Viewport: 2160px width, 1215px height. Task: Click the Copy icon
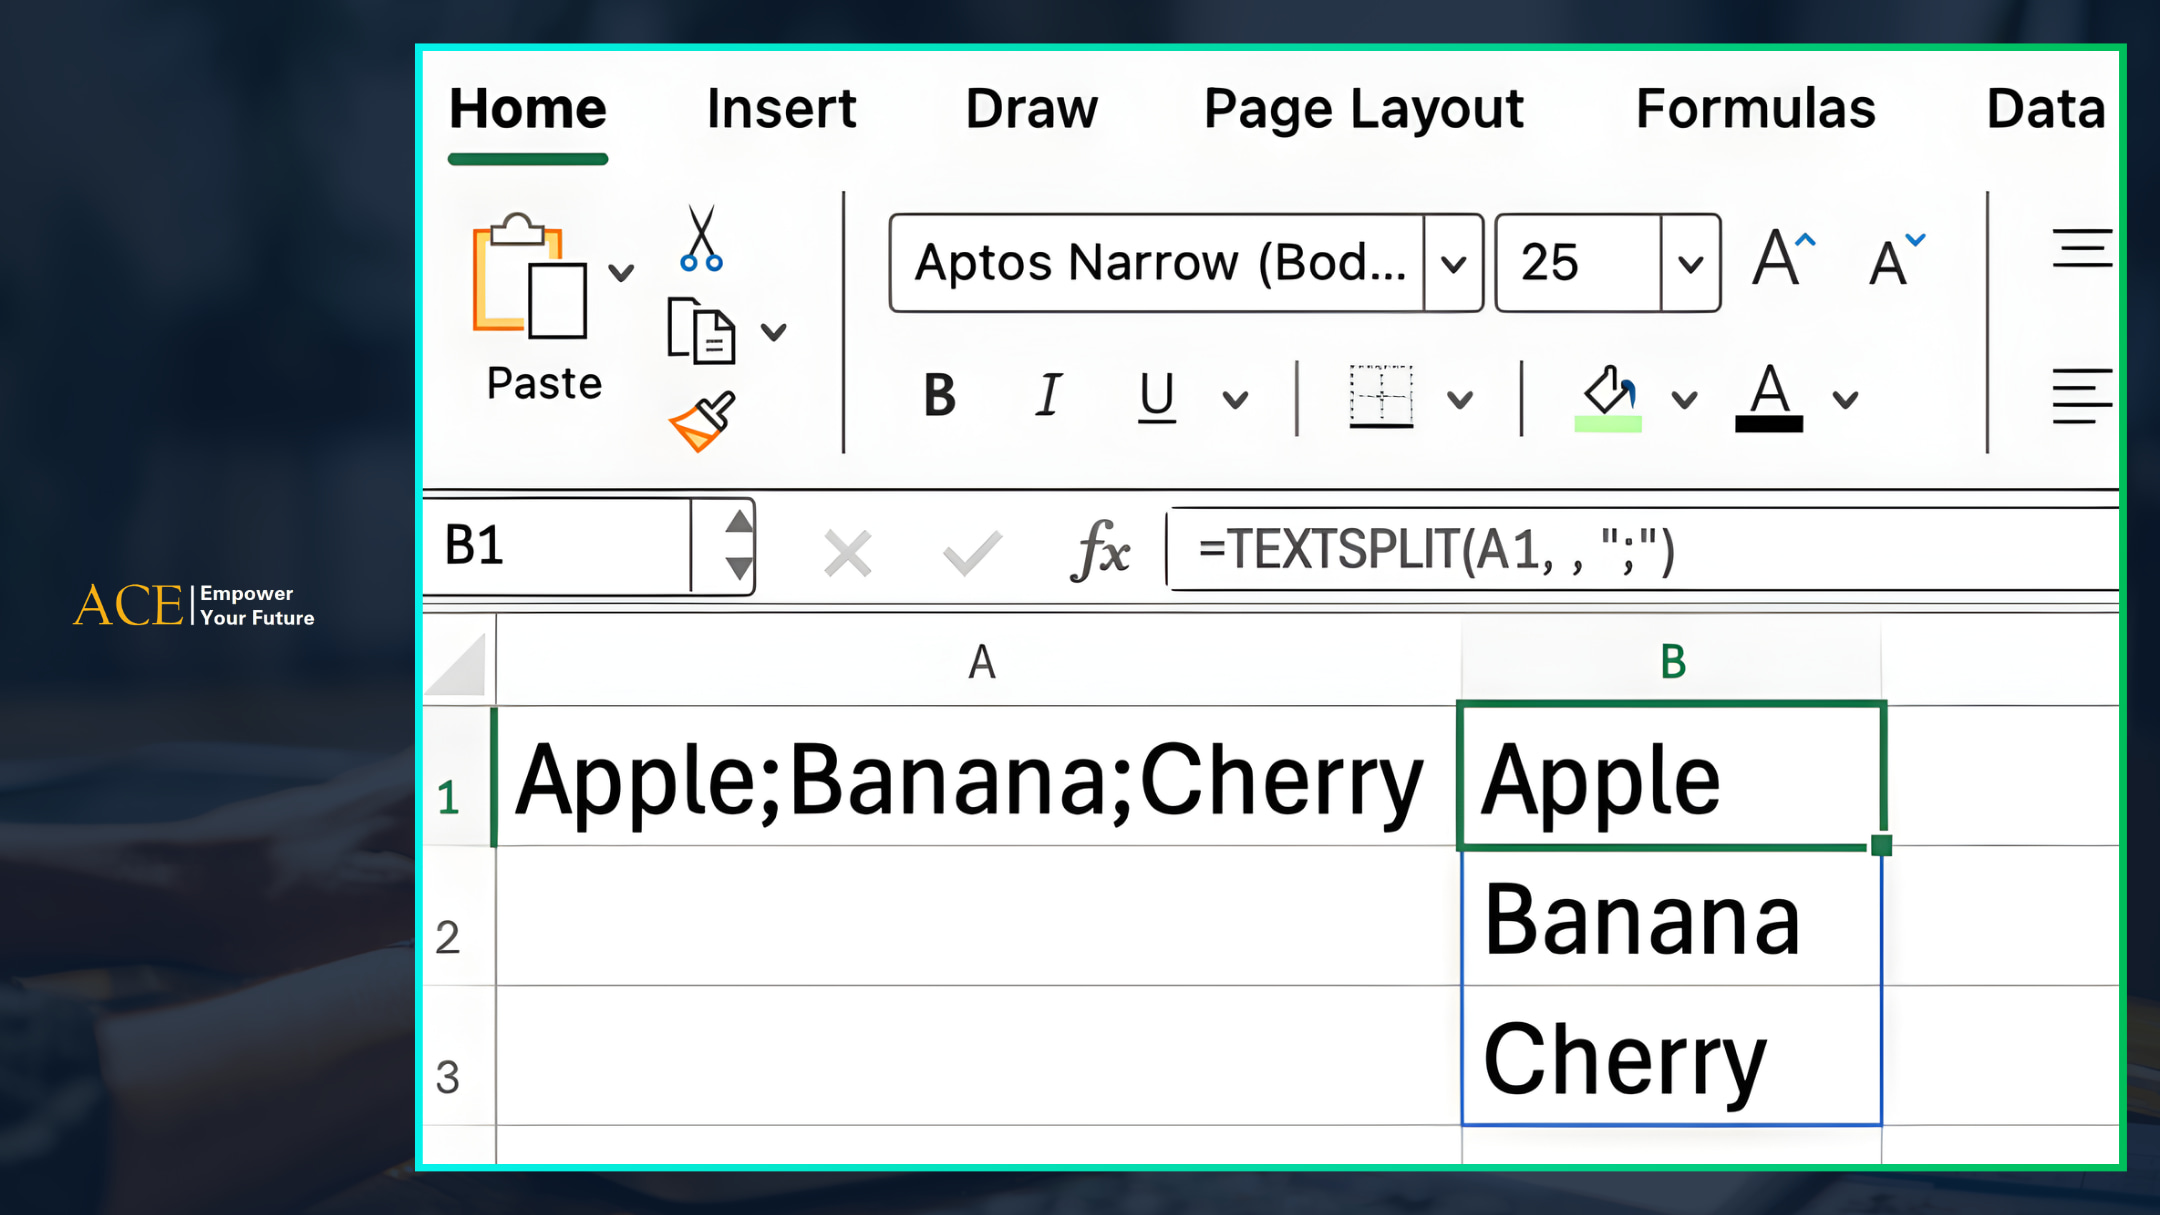(x=700, y=330)
